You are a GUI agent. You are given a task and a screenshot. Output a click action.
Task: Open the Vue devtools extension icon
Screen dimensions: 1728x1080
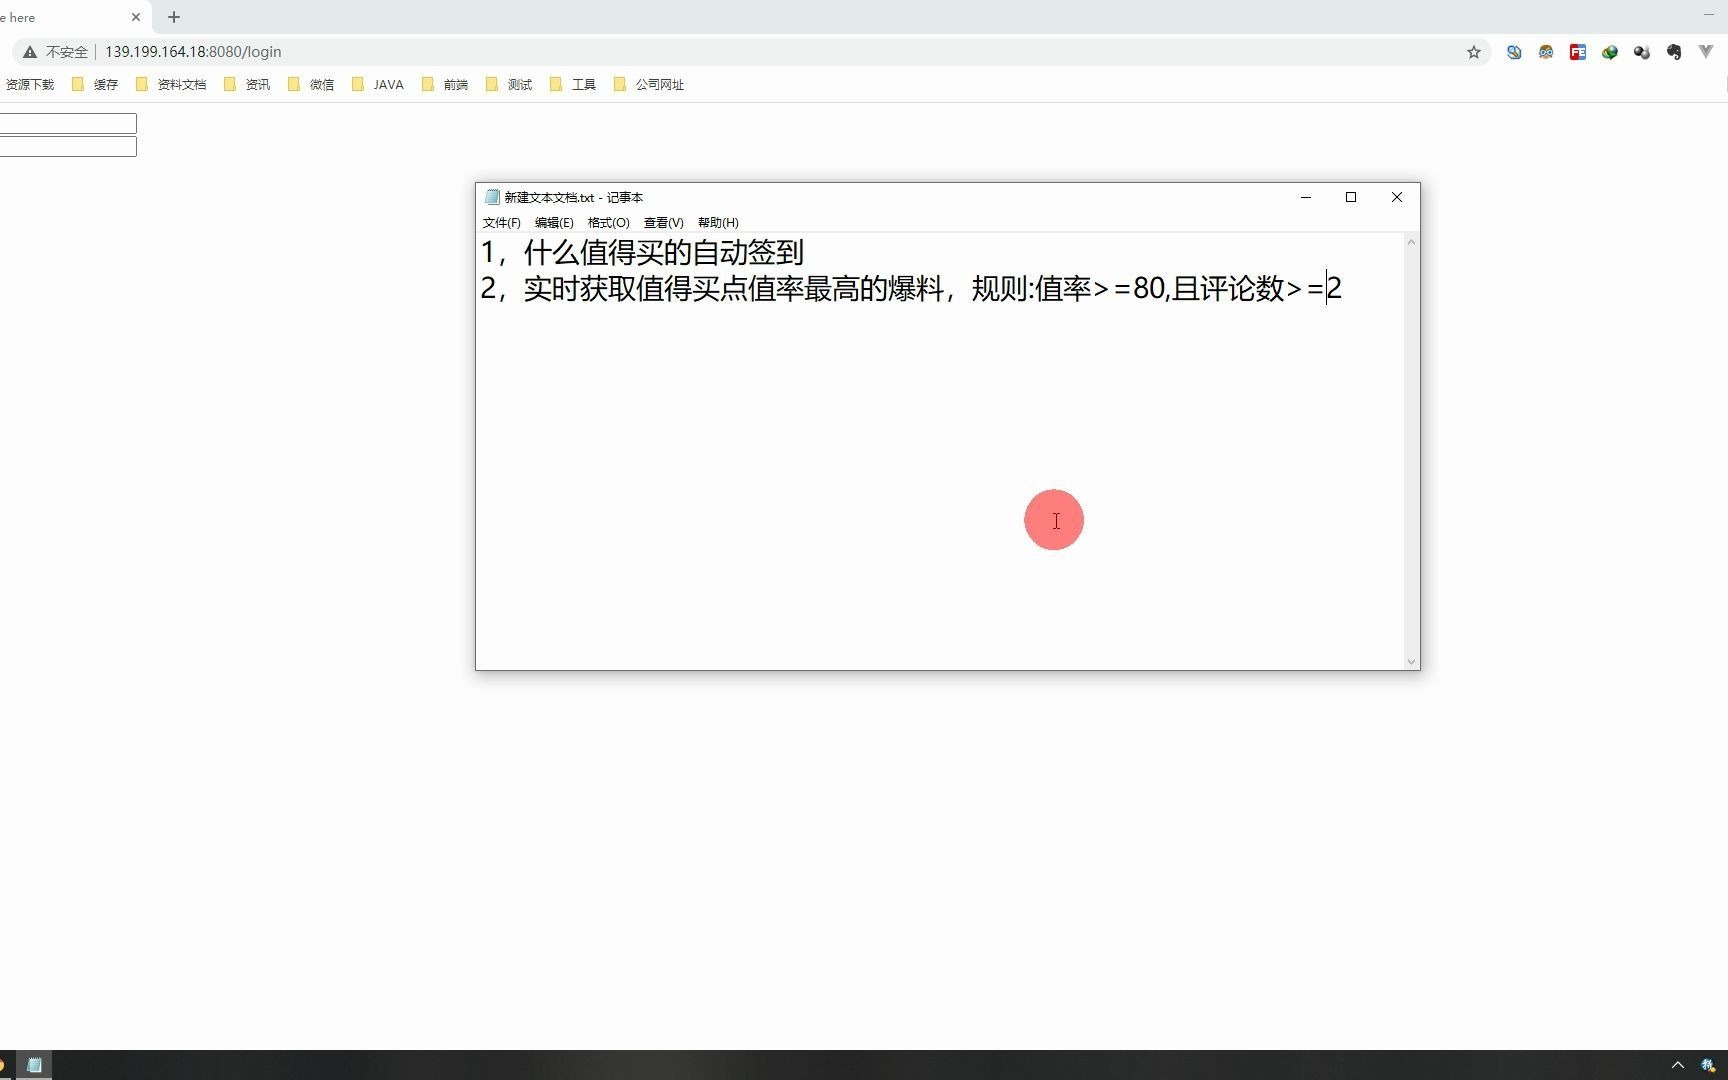pyautogui.click(x=1706, y=52)
